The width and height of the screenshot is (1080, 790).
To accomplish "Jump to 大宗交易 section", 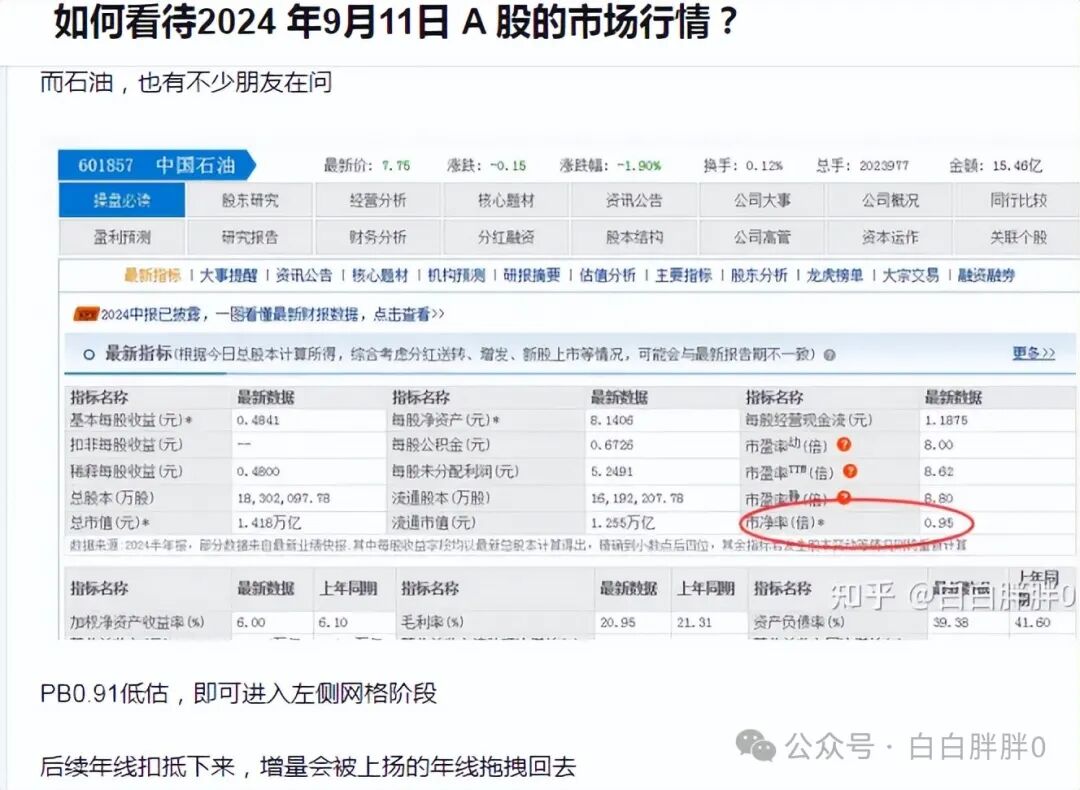I will pyautogui.click(x=911, y=276).
